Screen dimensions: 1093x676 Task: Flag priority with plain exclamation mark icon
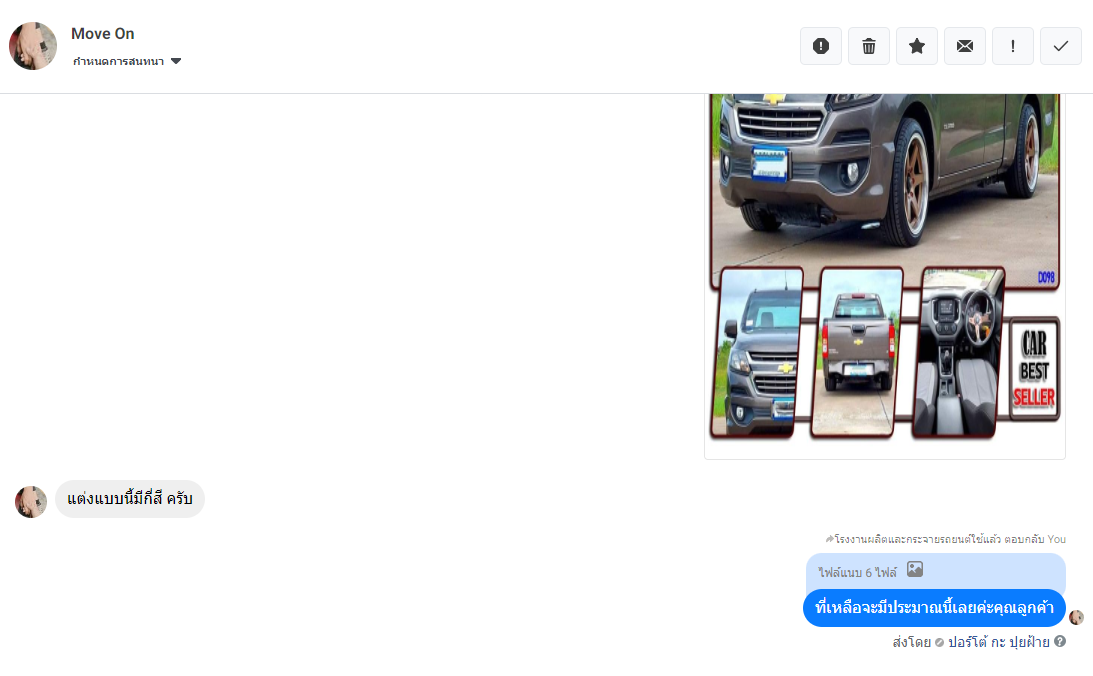[1013, 46]
